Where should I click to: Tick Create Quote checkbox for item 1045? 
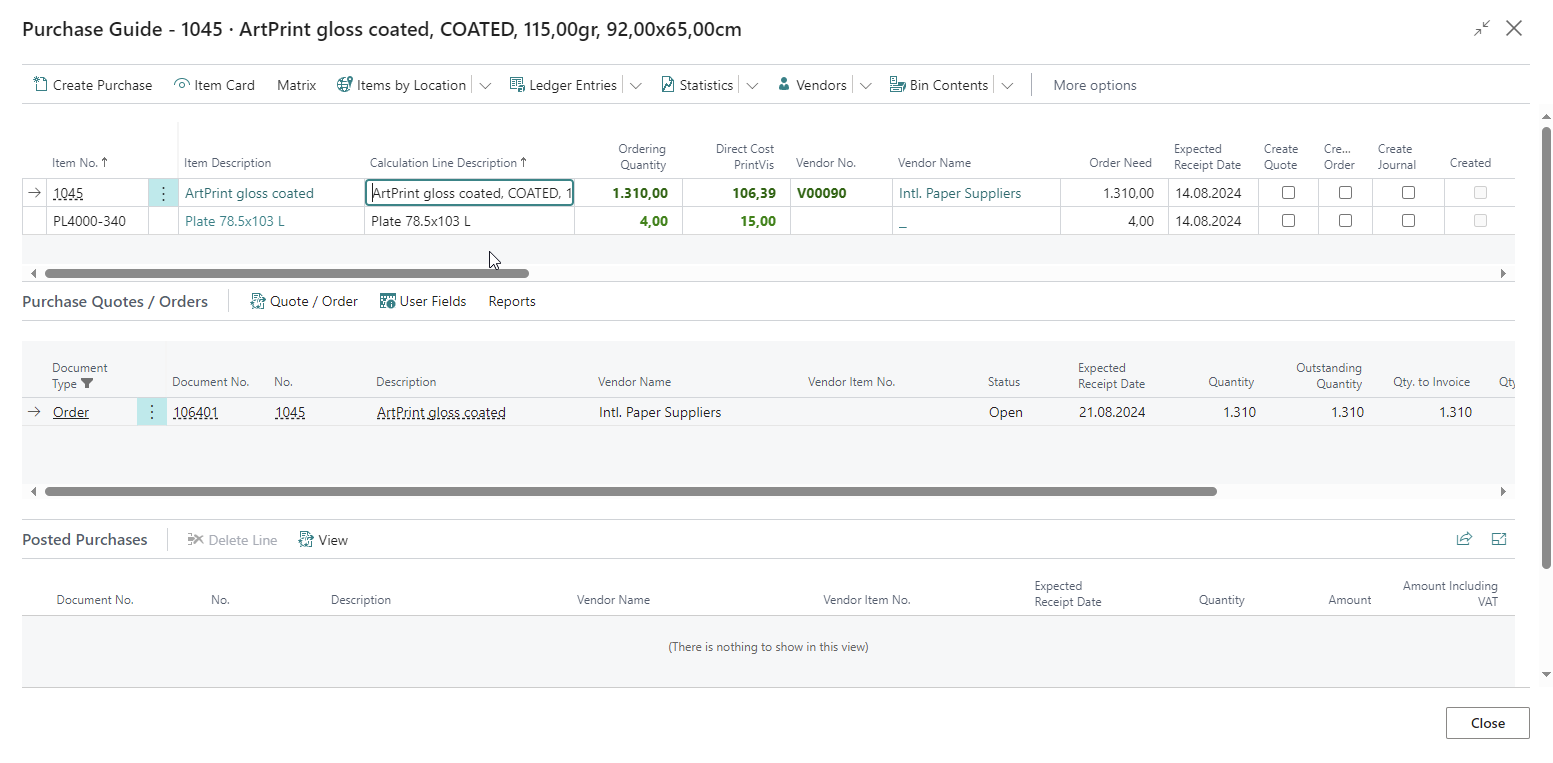coord(1288,193)
